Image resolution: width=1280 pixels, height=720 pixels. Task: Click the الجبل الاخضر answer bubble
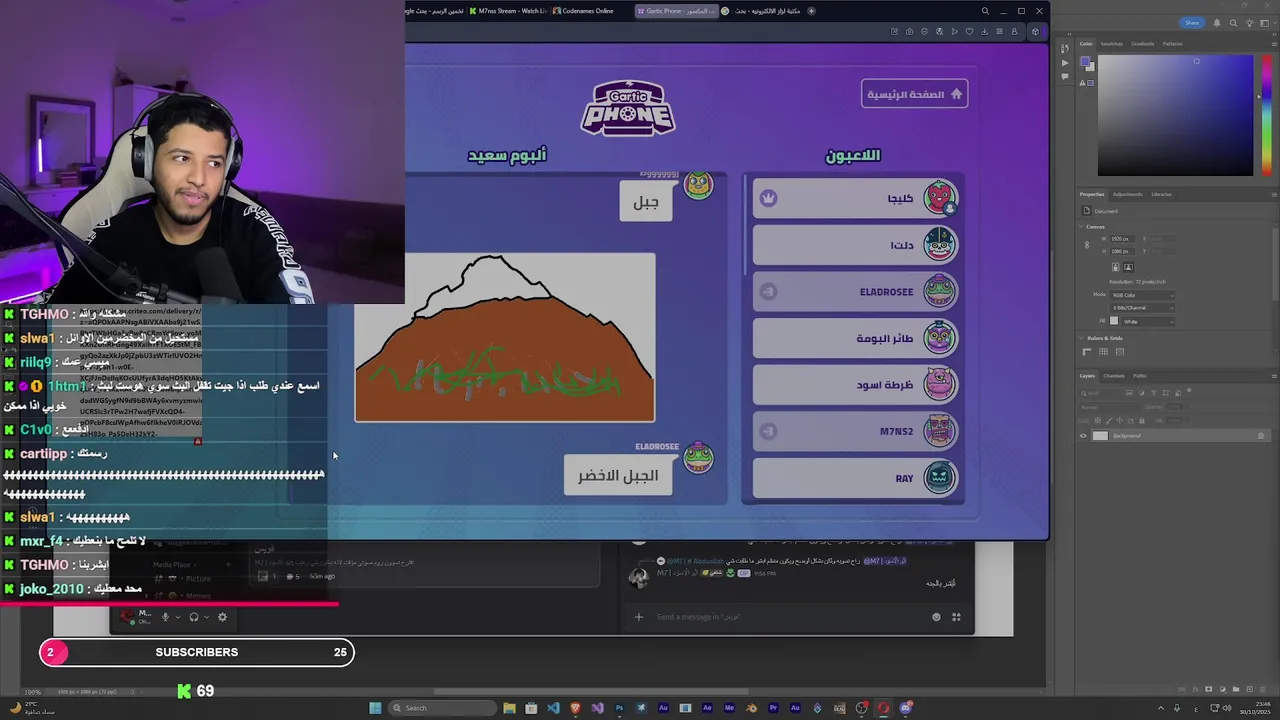pyautogui.click(x=617, y=475)
